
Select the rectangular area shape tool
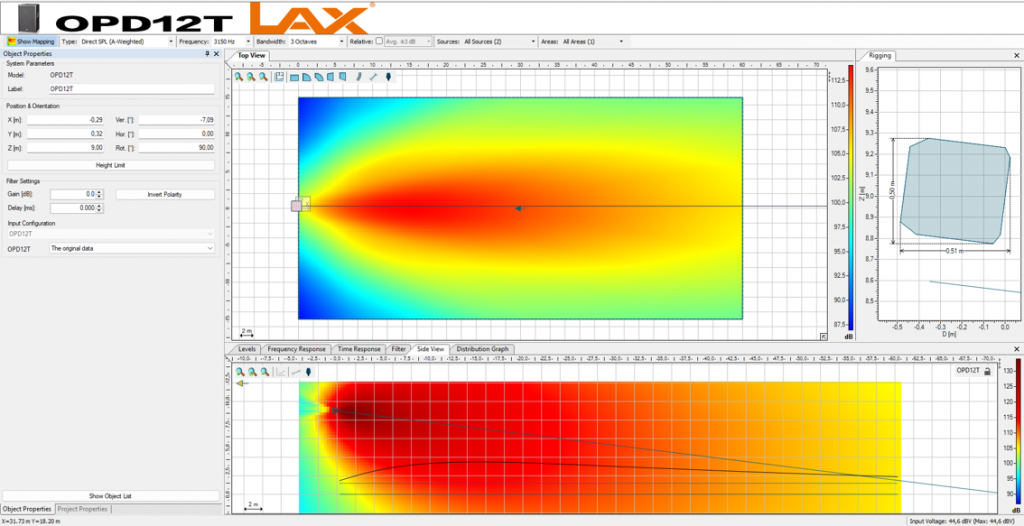click(x=295, y=77)
